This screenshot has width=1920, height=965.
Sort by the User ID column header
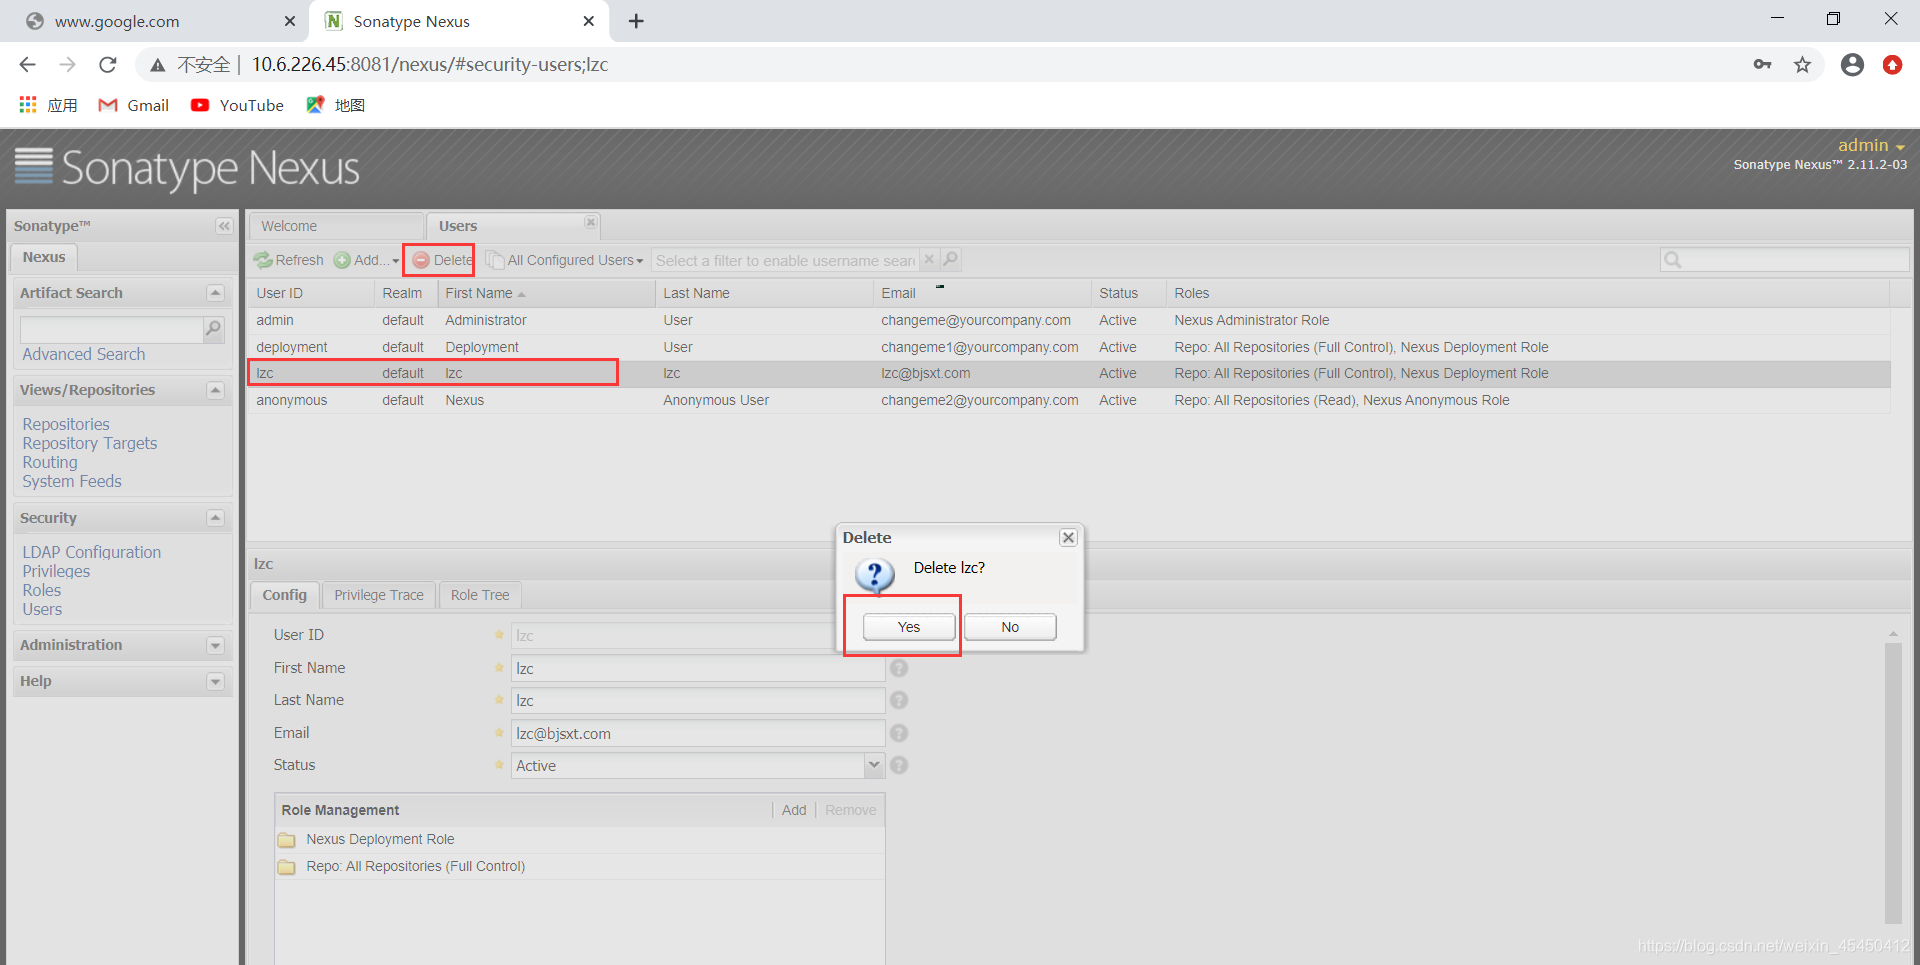point(311,293)
